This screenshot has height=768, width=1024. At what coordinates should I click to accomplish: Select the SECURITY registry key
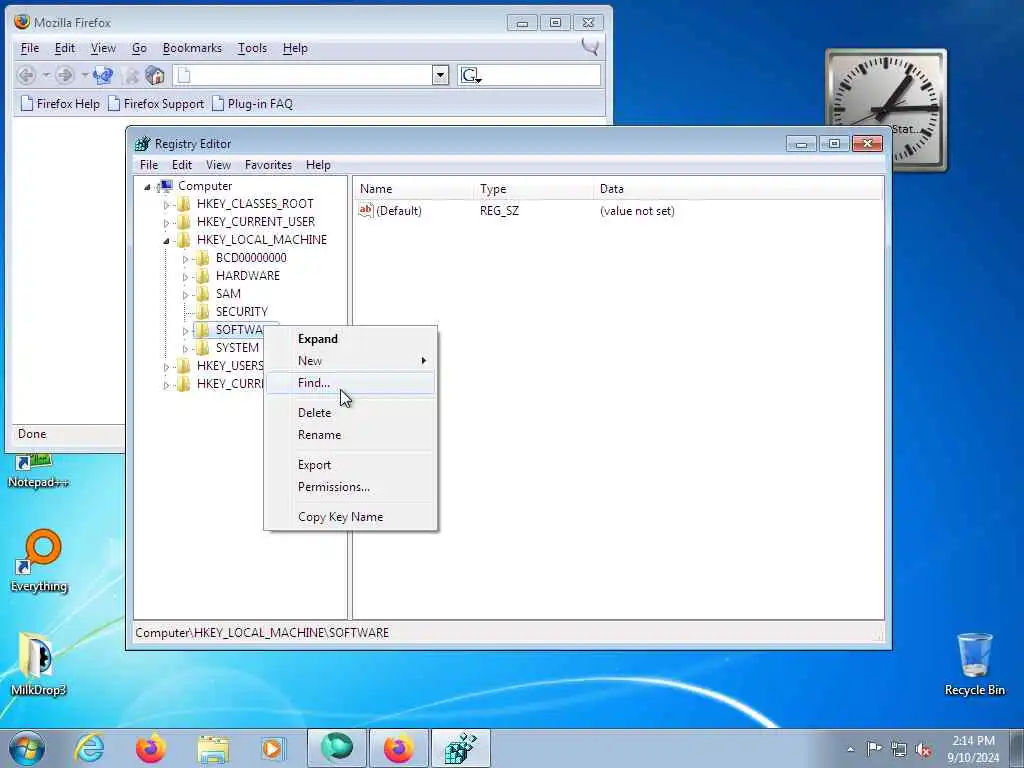[242, 312]
